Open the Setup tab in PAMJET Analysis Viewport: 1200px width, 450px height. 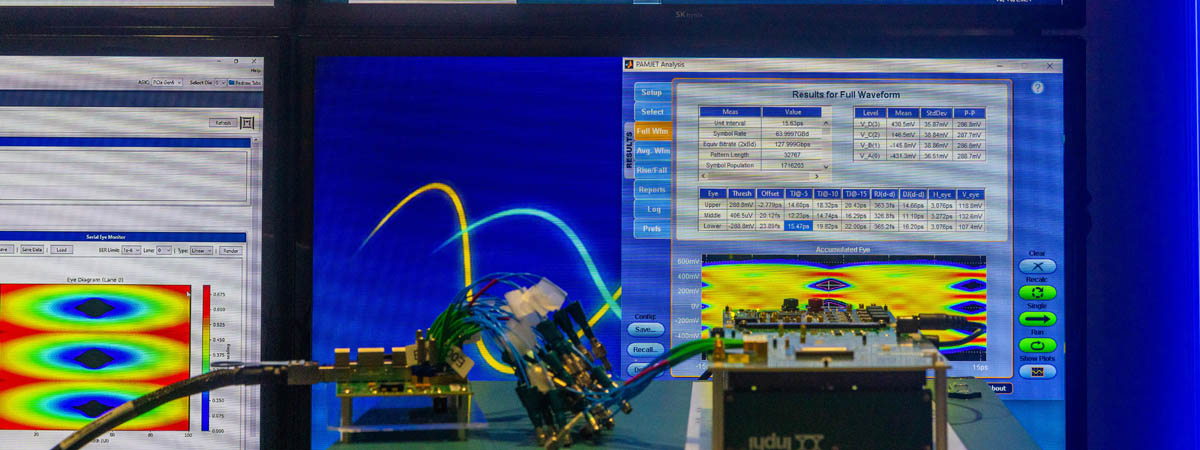(x=651, y=92)
